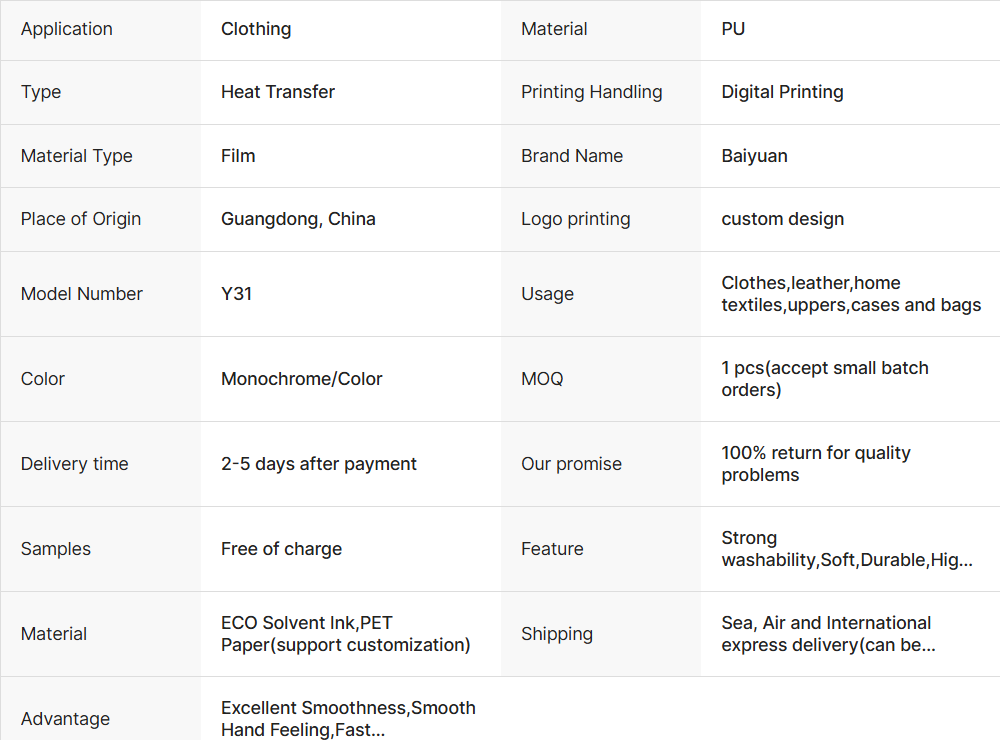Click the 'Our promise' label
1000x740 pixels.
click(x=571, y=464)
